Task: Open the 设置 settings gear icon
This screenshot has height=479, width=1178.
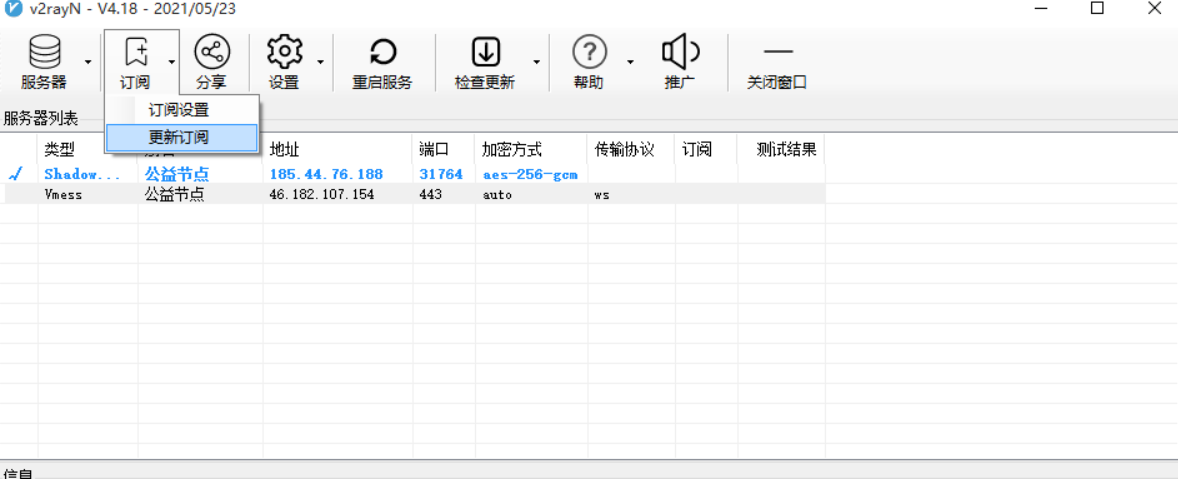Action: pyautogui.click(x=285, y=52)
